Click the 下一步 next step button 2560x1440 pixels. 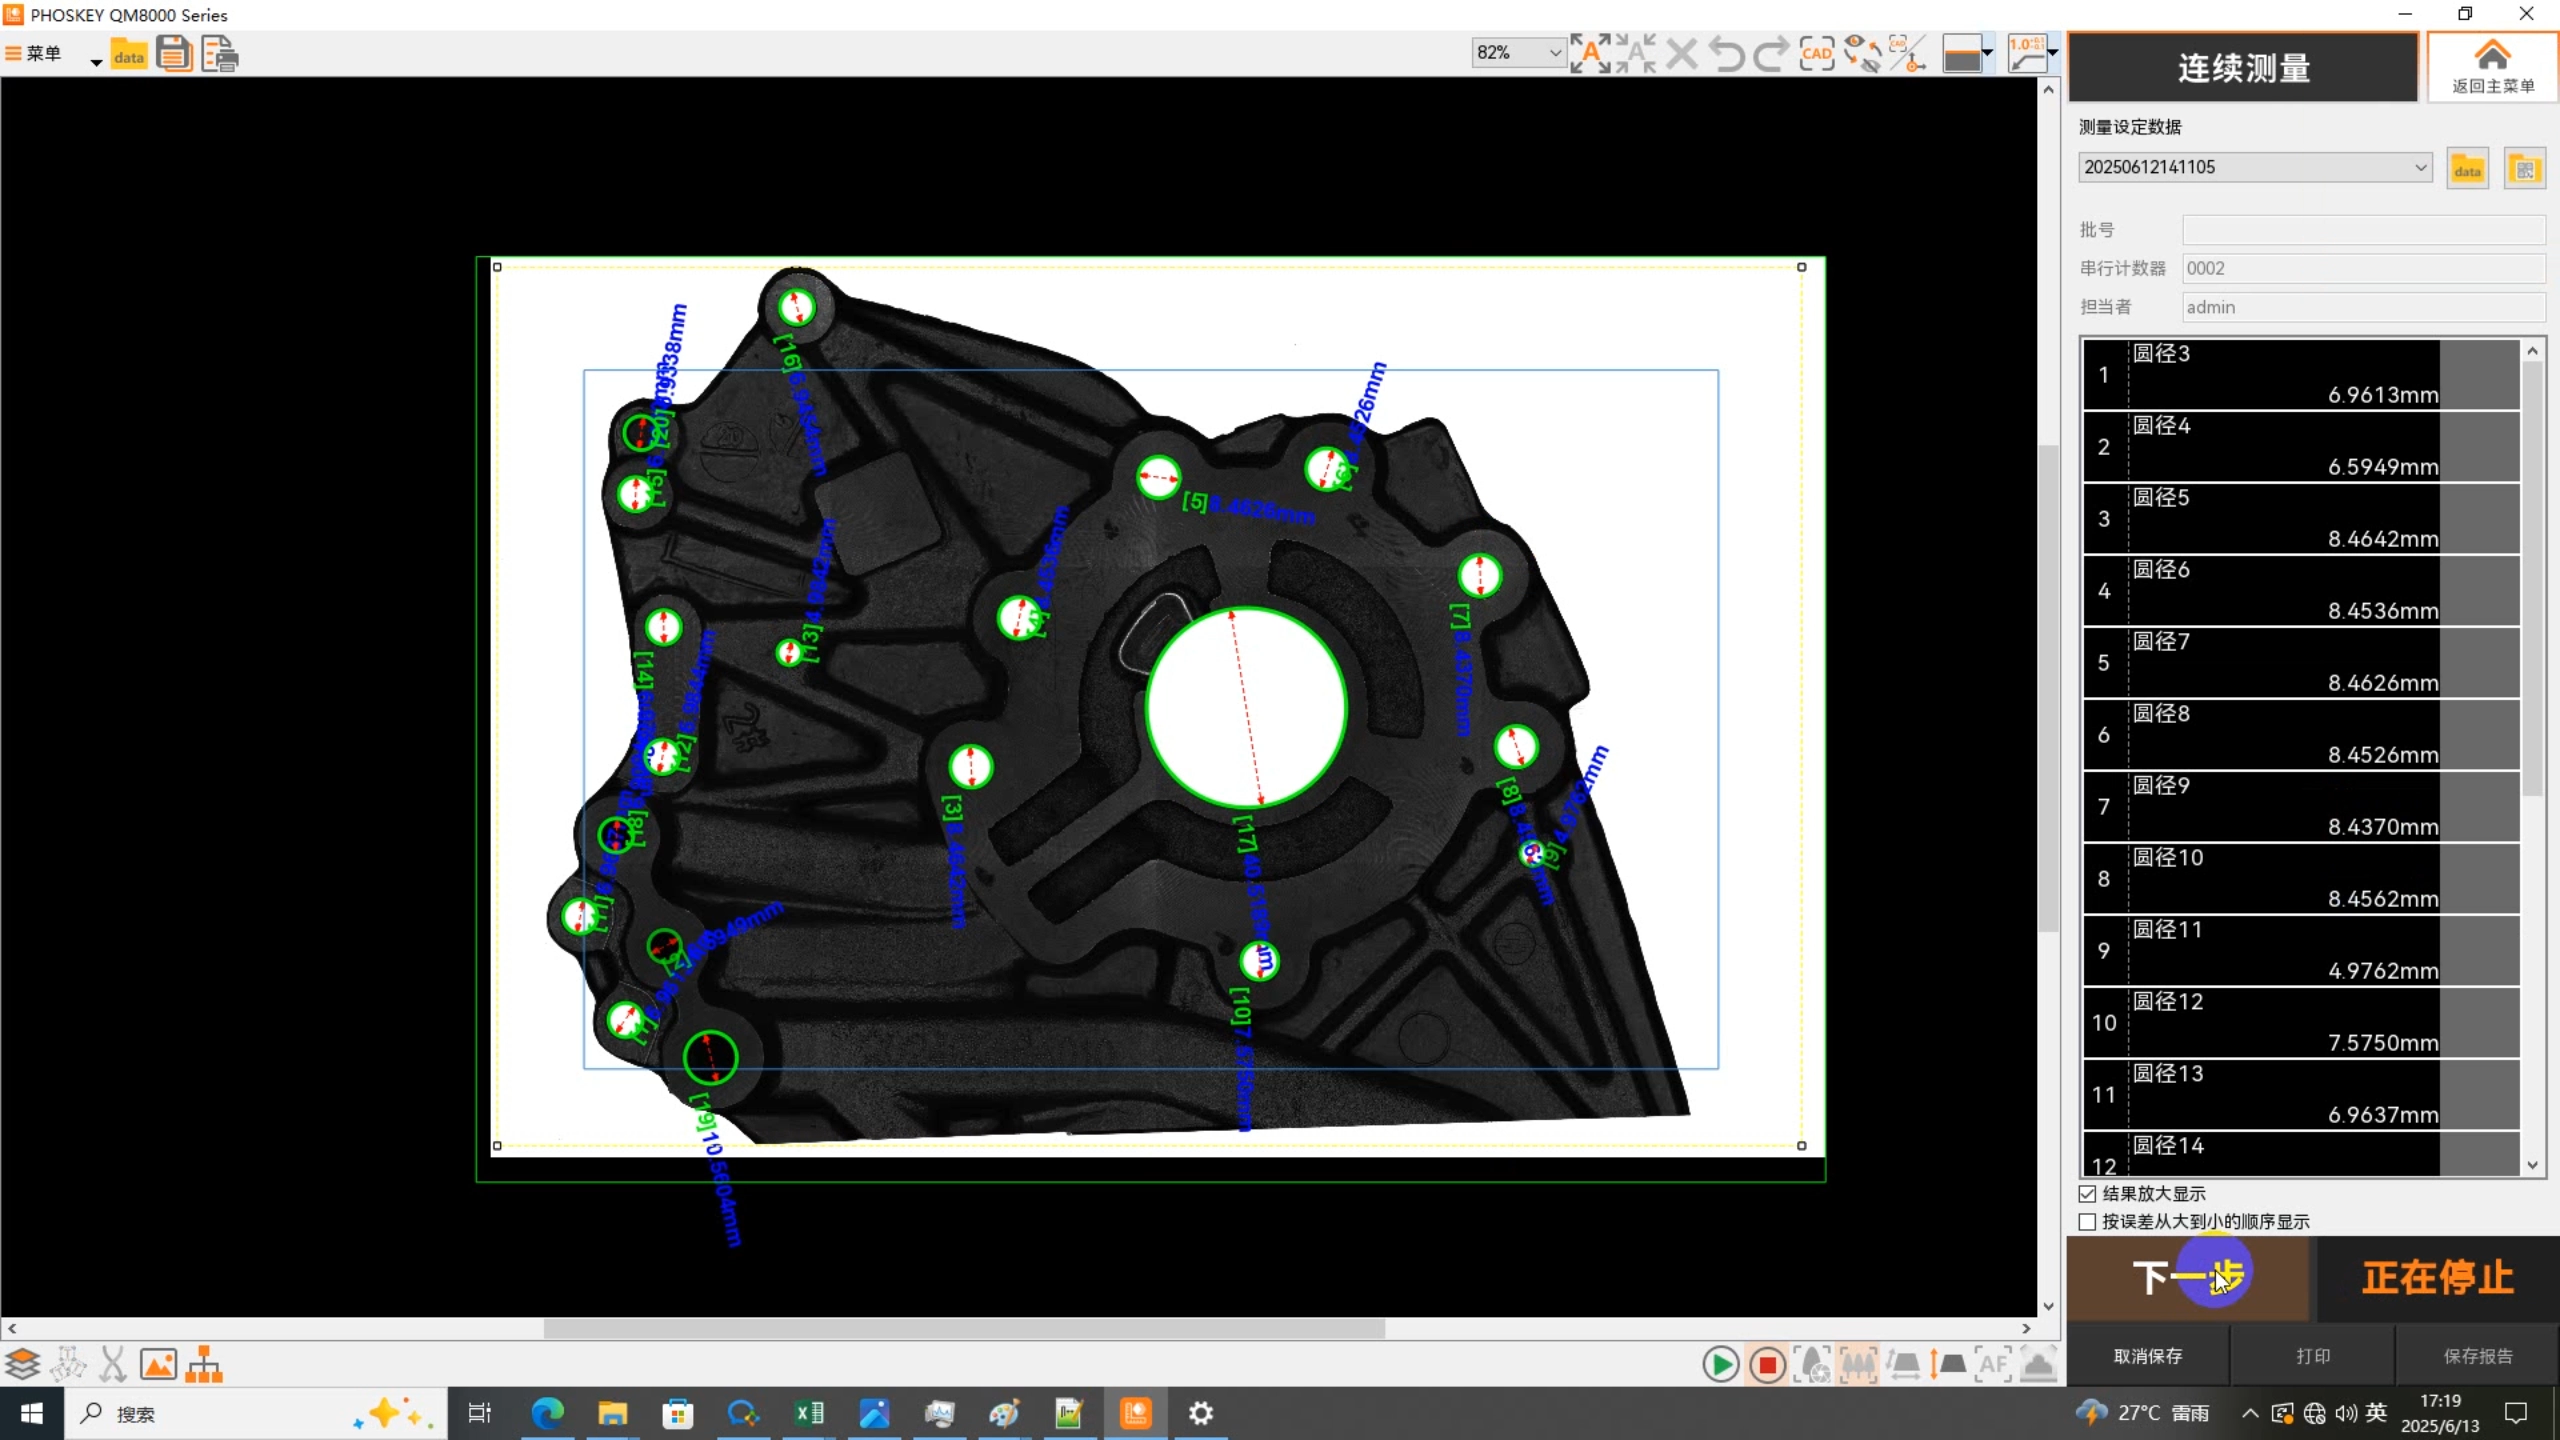[2188, 1278]
